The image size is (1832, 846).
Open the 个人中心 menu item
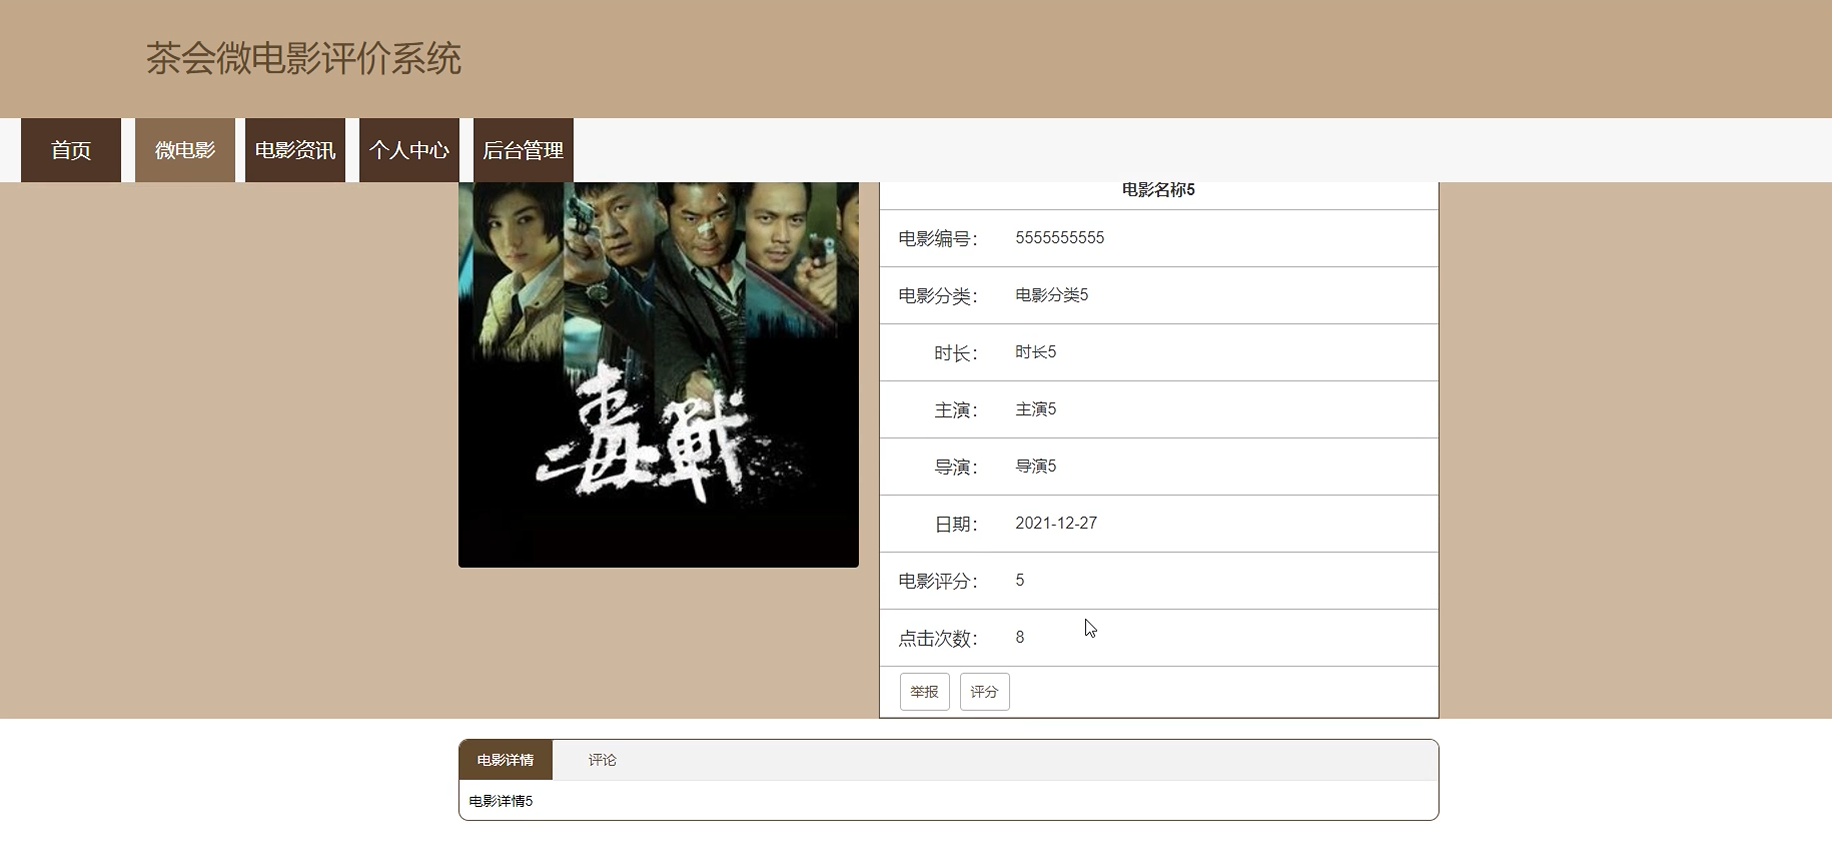tap(409, 150)
